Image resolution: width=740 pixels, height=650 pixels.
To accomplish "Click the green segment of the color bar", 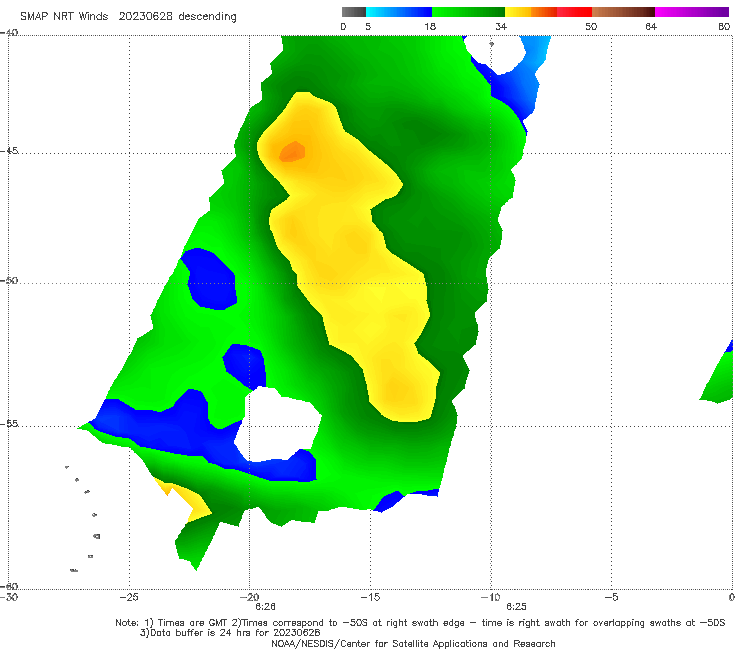I will click(468, 12).
